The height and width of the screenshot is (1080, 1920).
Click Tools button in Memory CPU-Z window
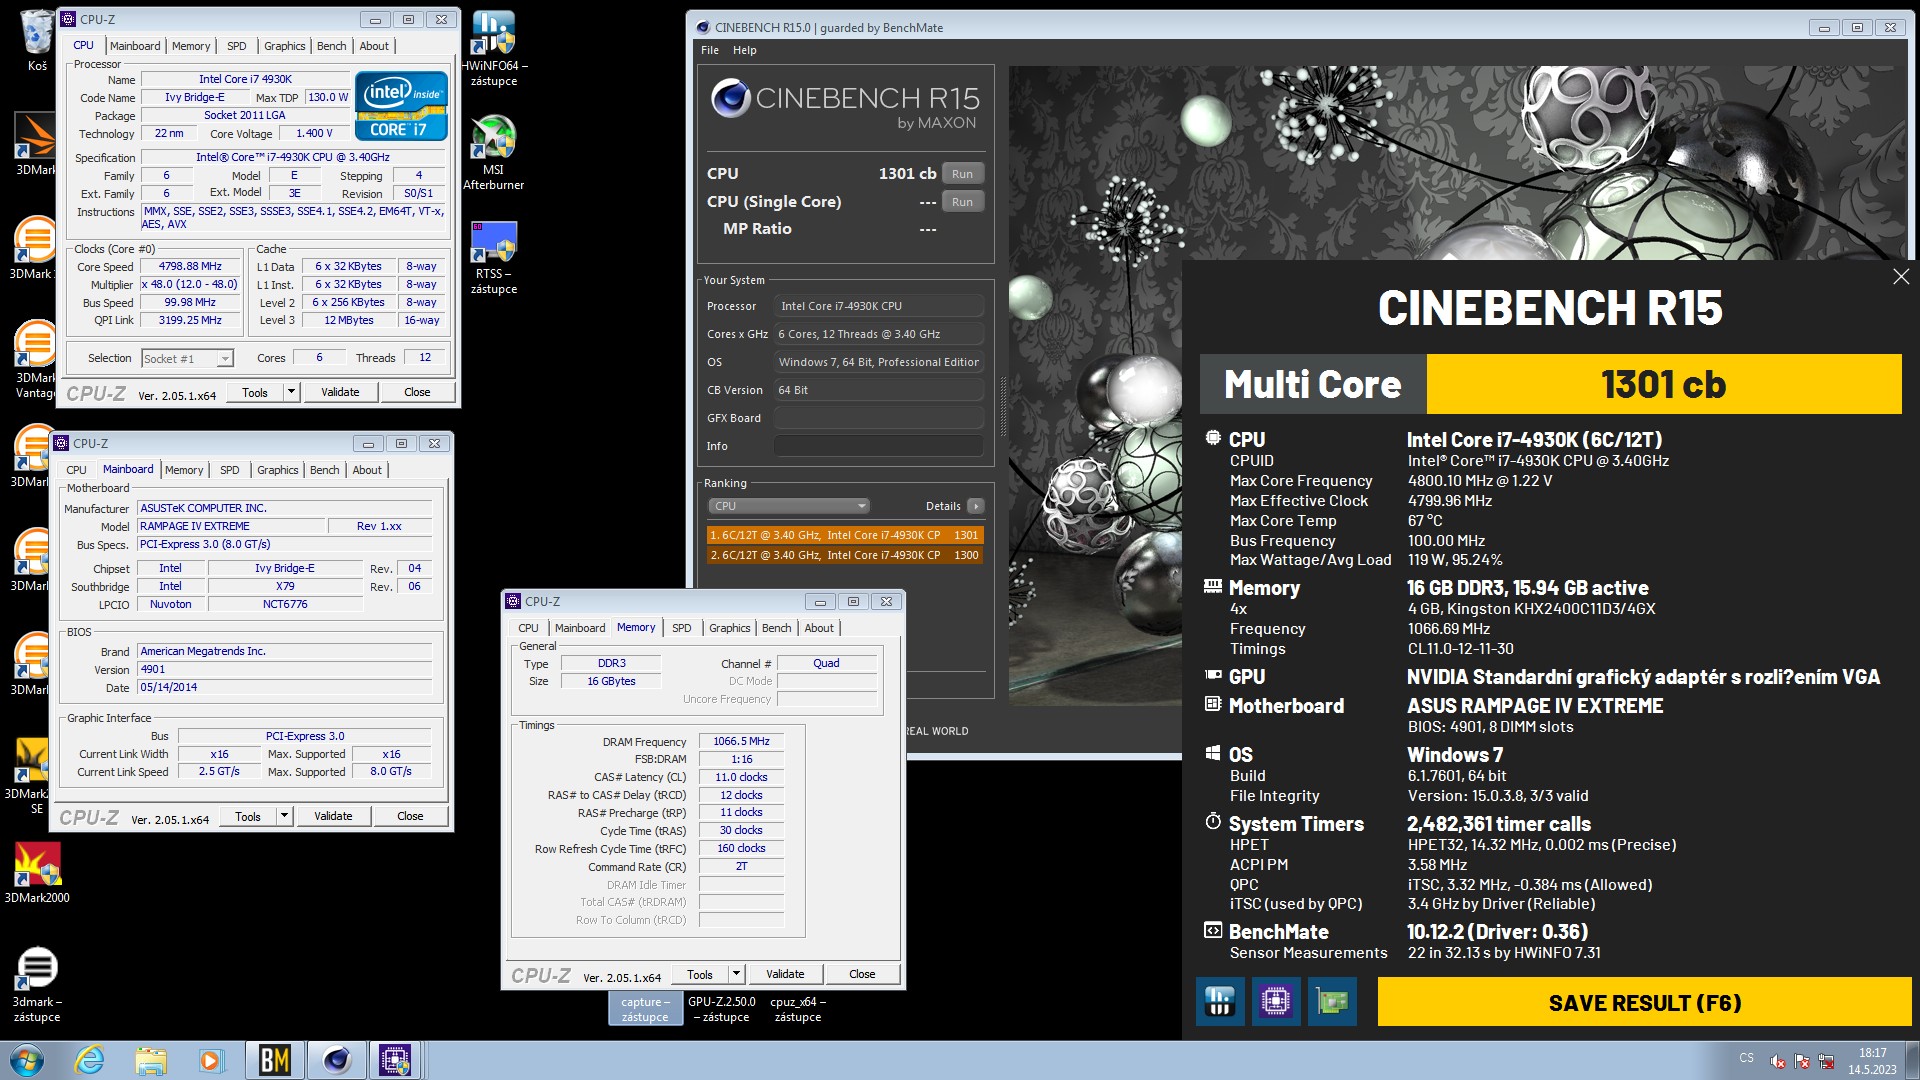coord(700,974)
